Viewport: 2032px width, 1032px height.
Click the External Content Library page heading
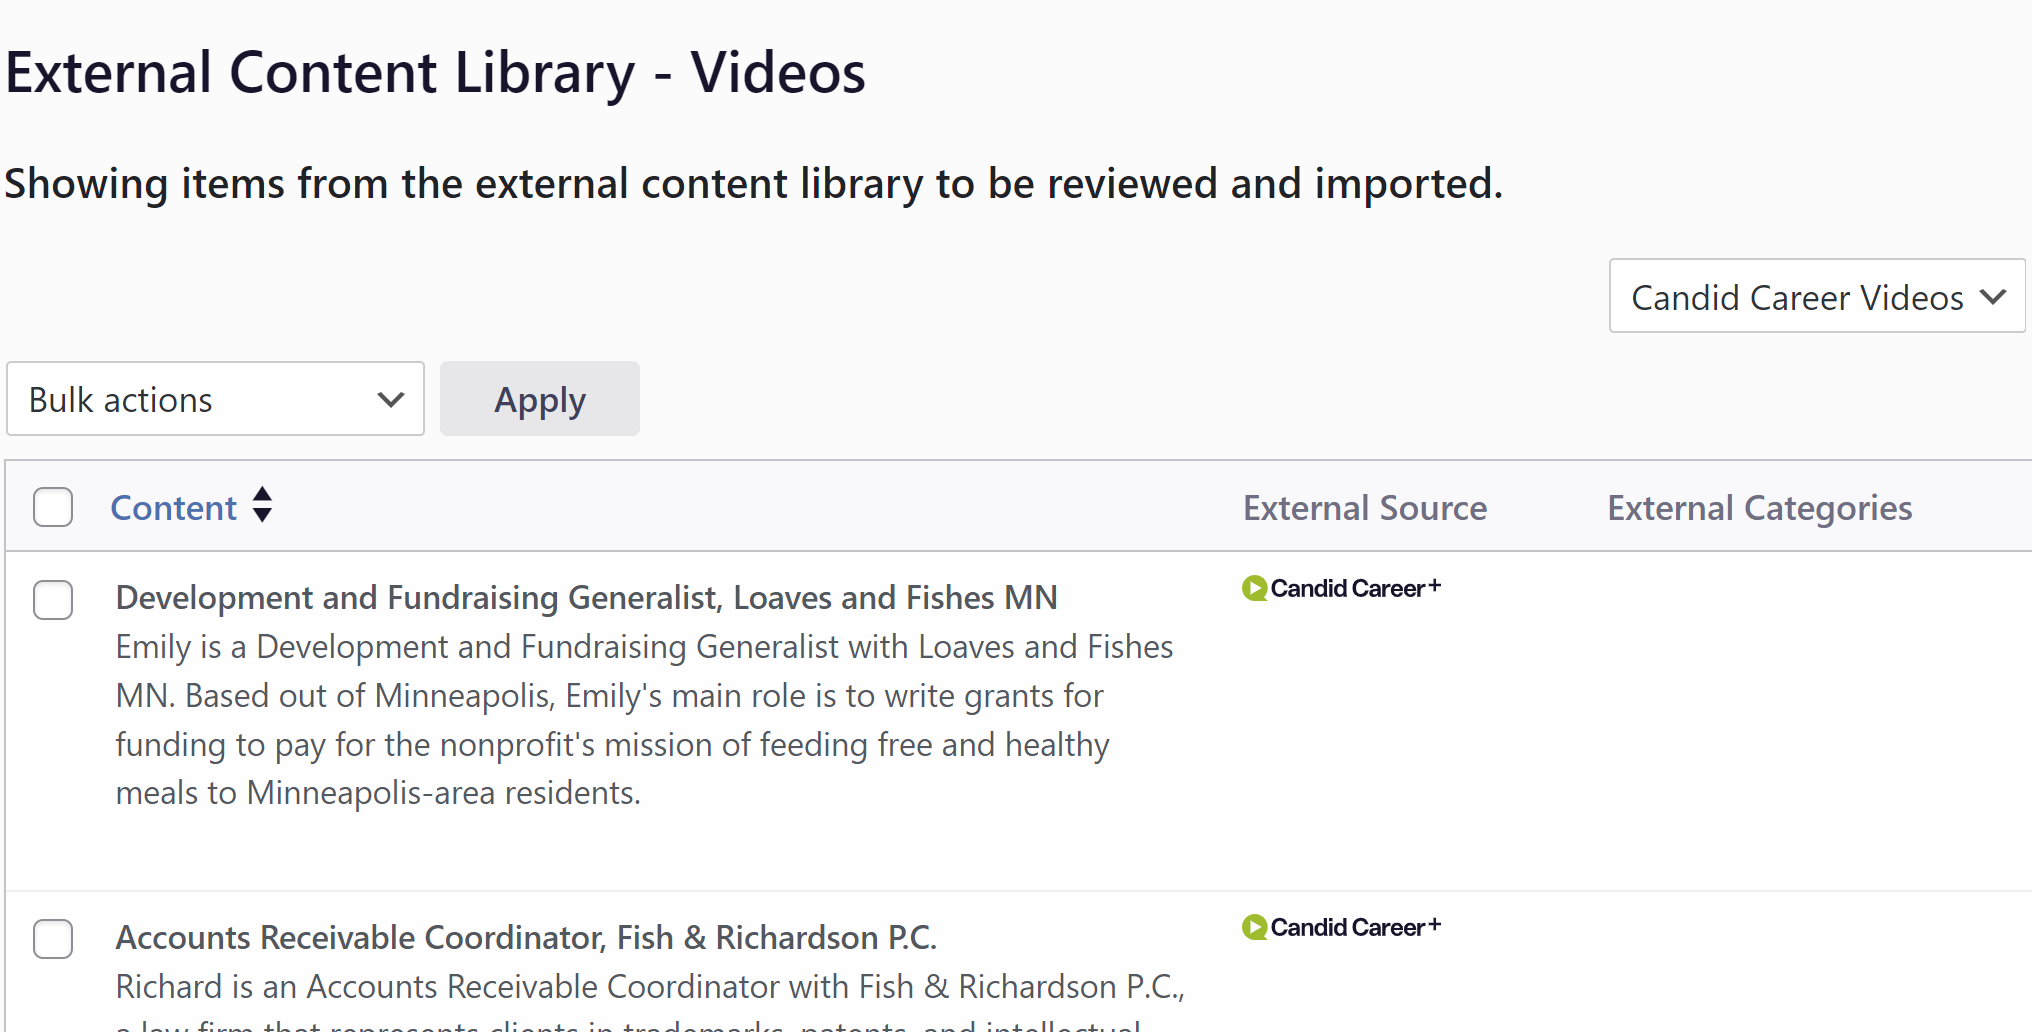coord(435,73)
